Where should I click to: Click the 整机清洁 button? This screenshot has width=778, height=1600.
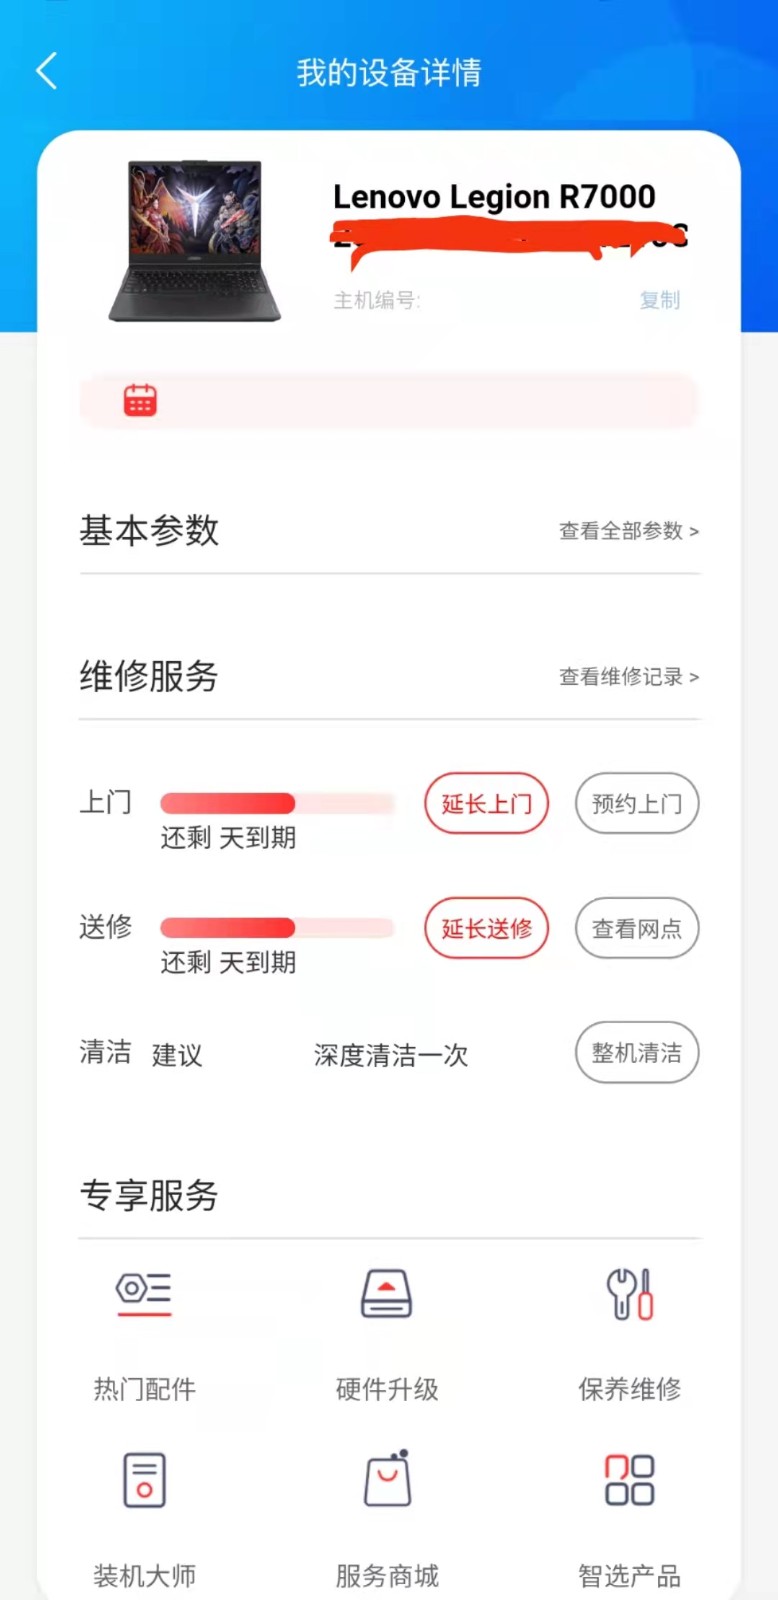click(637, 1052)
